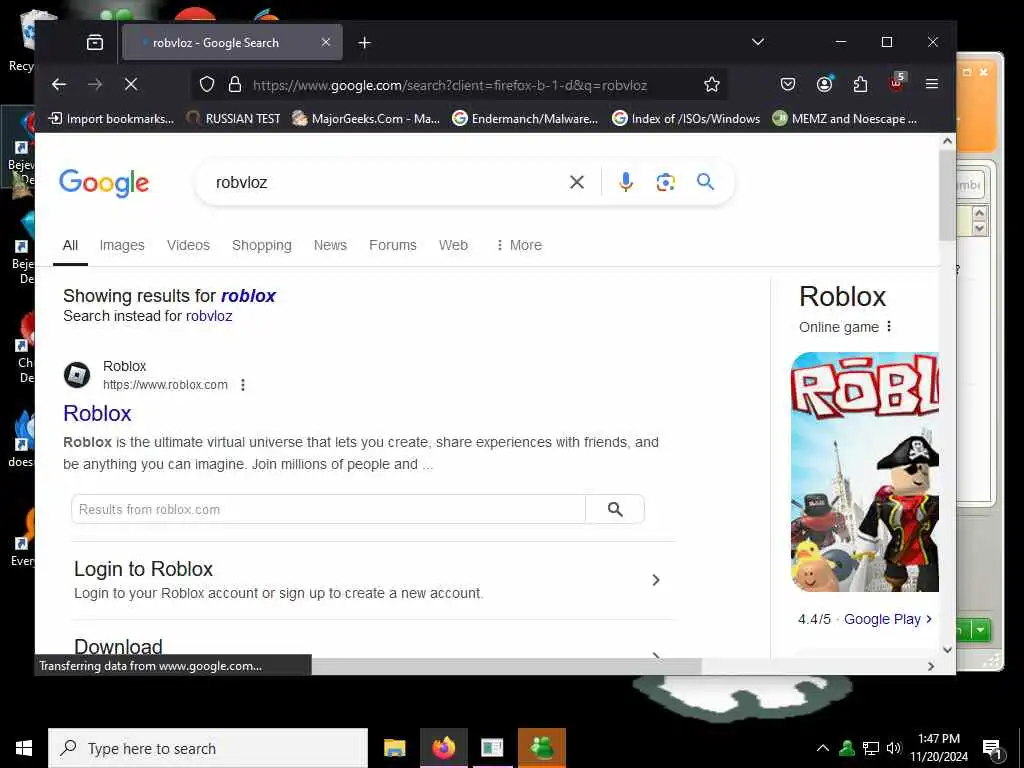Click the Firefox taskbar icon
Viewport: 1024px width, 768px height.
coord(443,748)
